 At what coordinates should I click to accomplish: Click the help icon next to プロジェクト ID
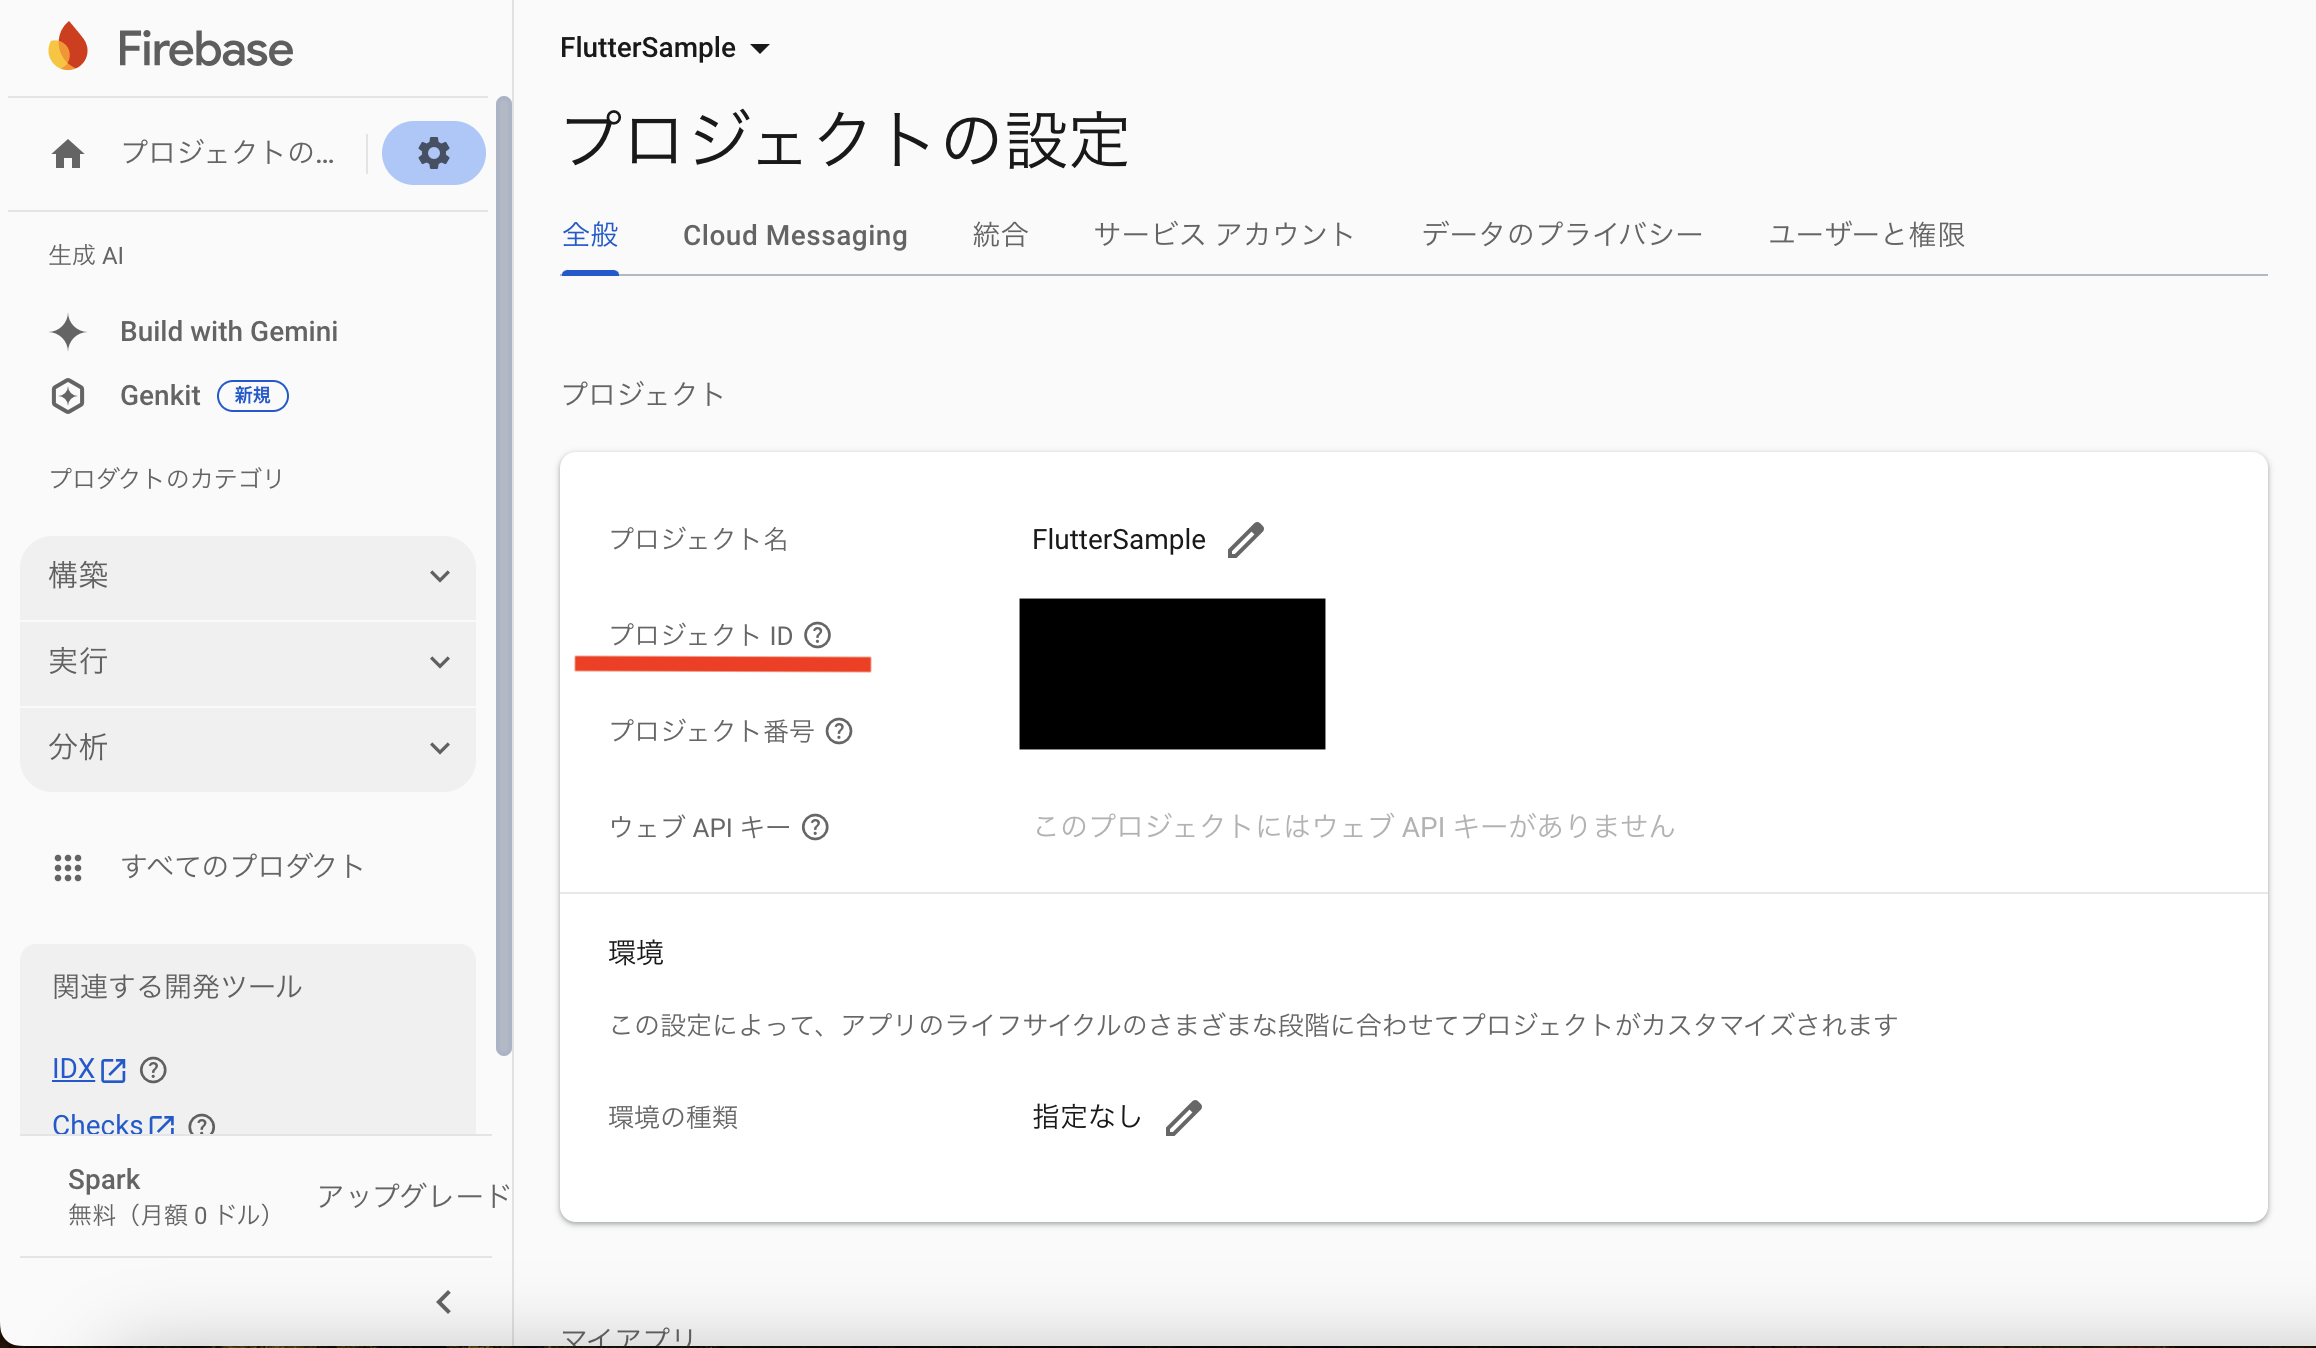pos(818,635)
